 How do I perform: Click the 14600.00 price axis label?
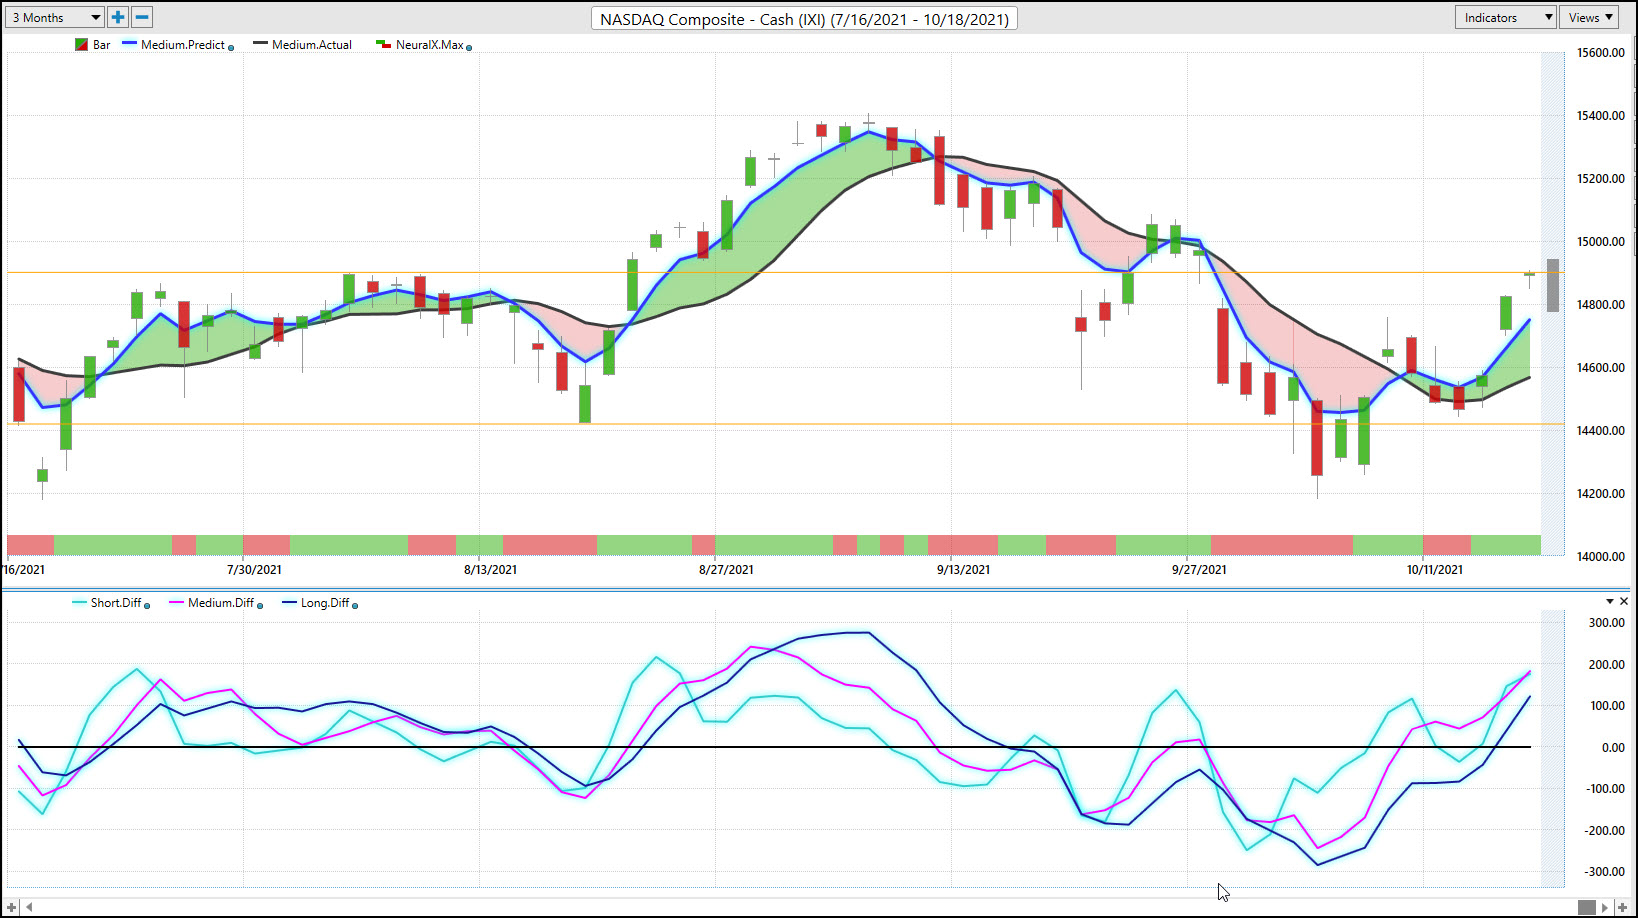tap(1601, 368)
